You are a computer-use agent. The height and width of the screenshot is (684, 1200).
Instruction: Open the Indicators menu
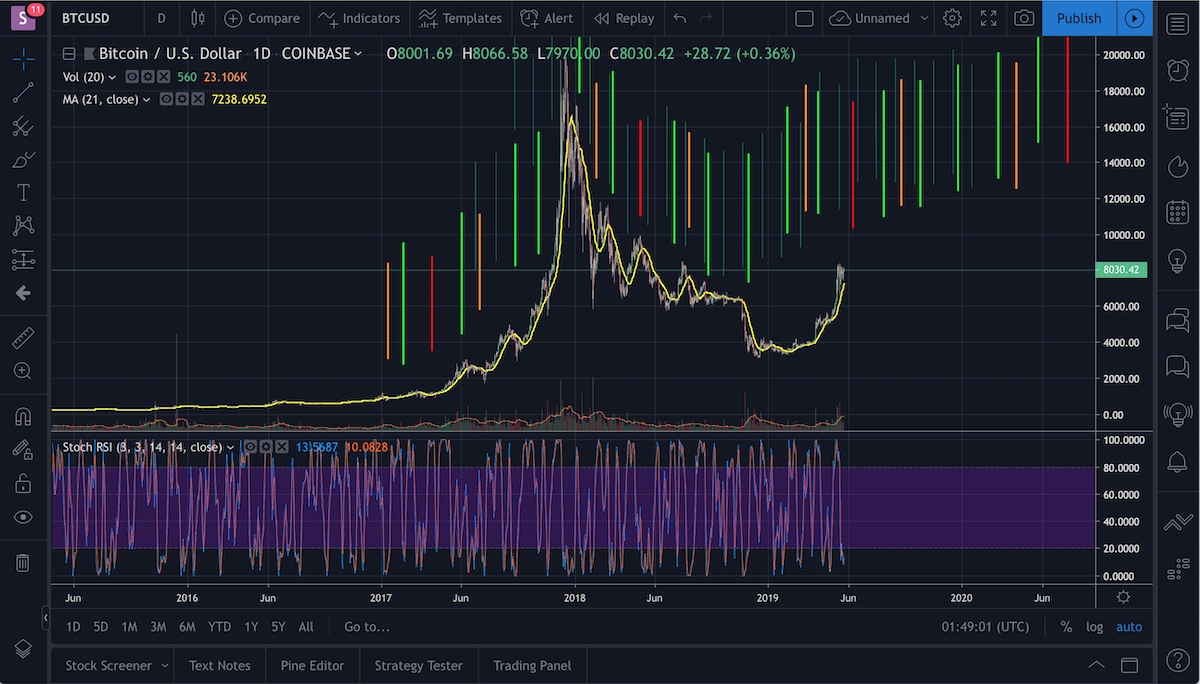359,18
